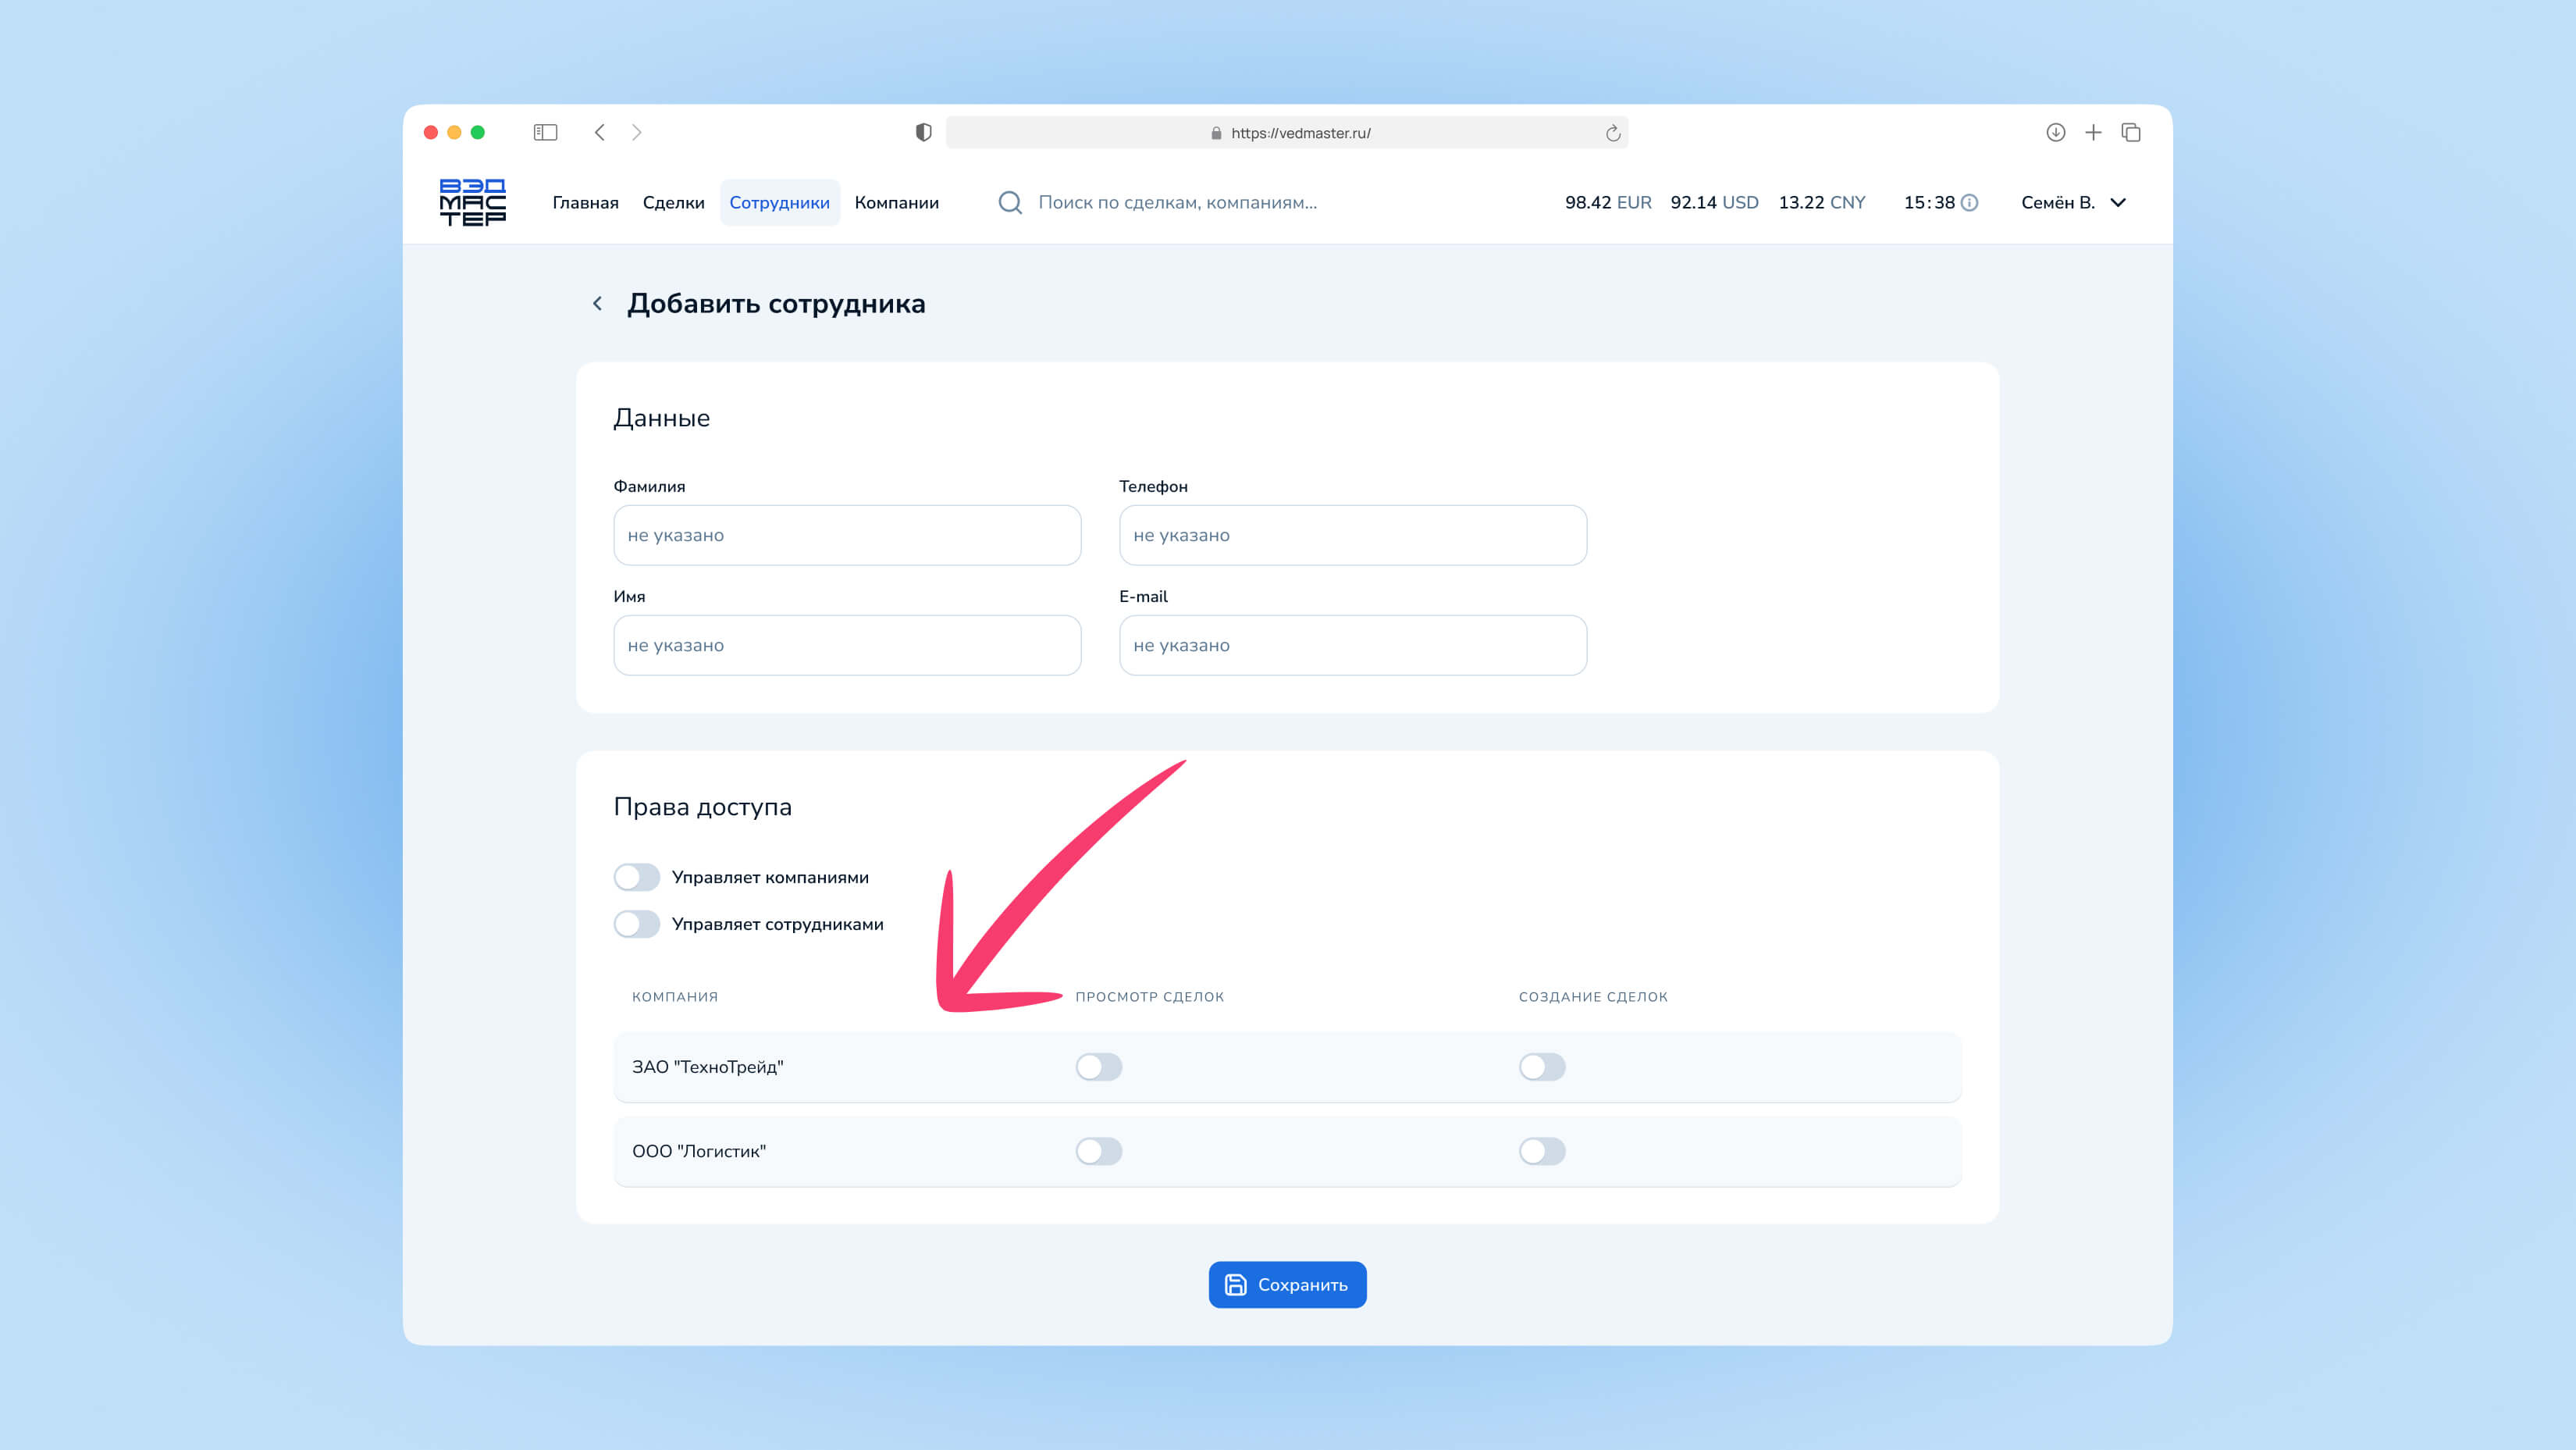Viewport: 2576px width, 1450px height.
Task: Click the info icon beside the time
Action: [x=1969, y=203]
